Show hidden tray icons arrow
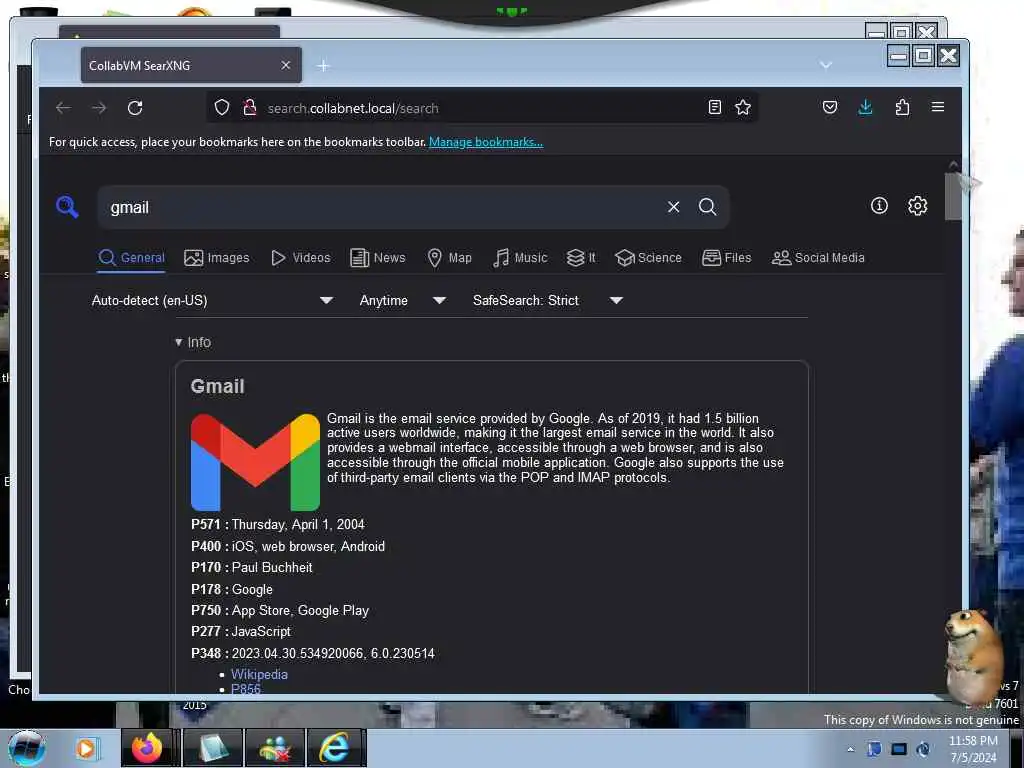This screenshot has width=1024, height=768. point(850,750)
